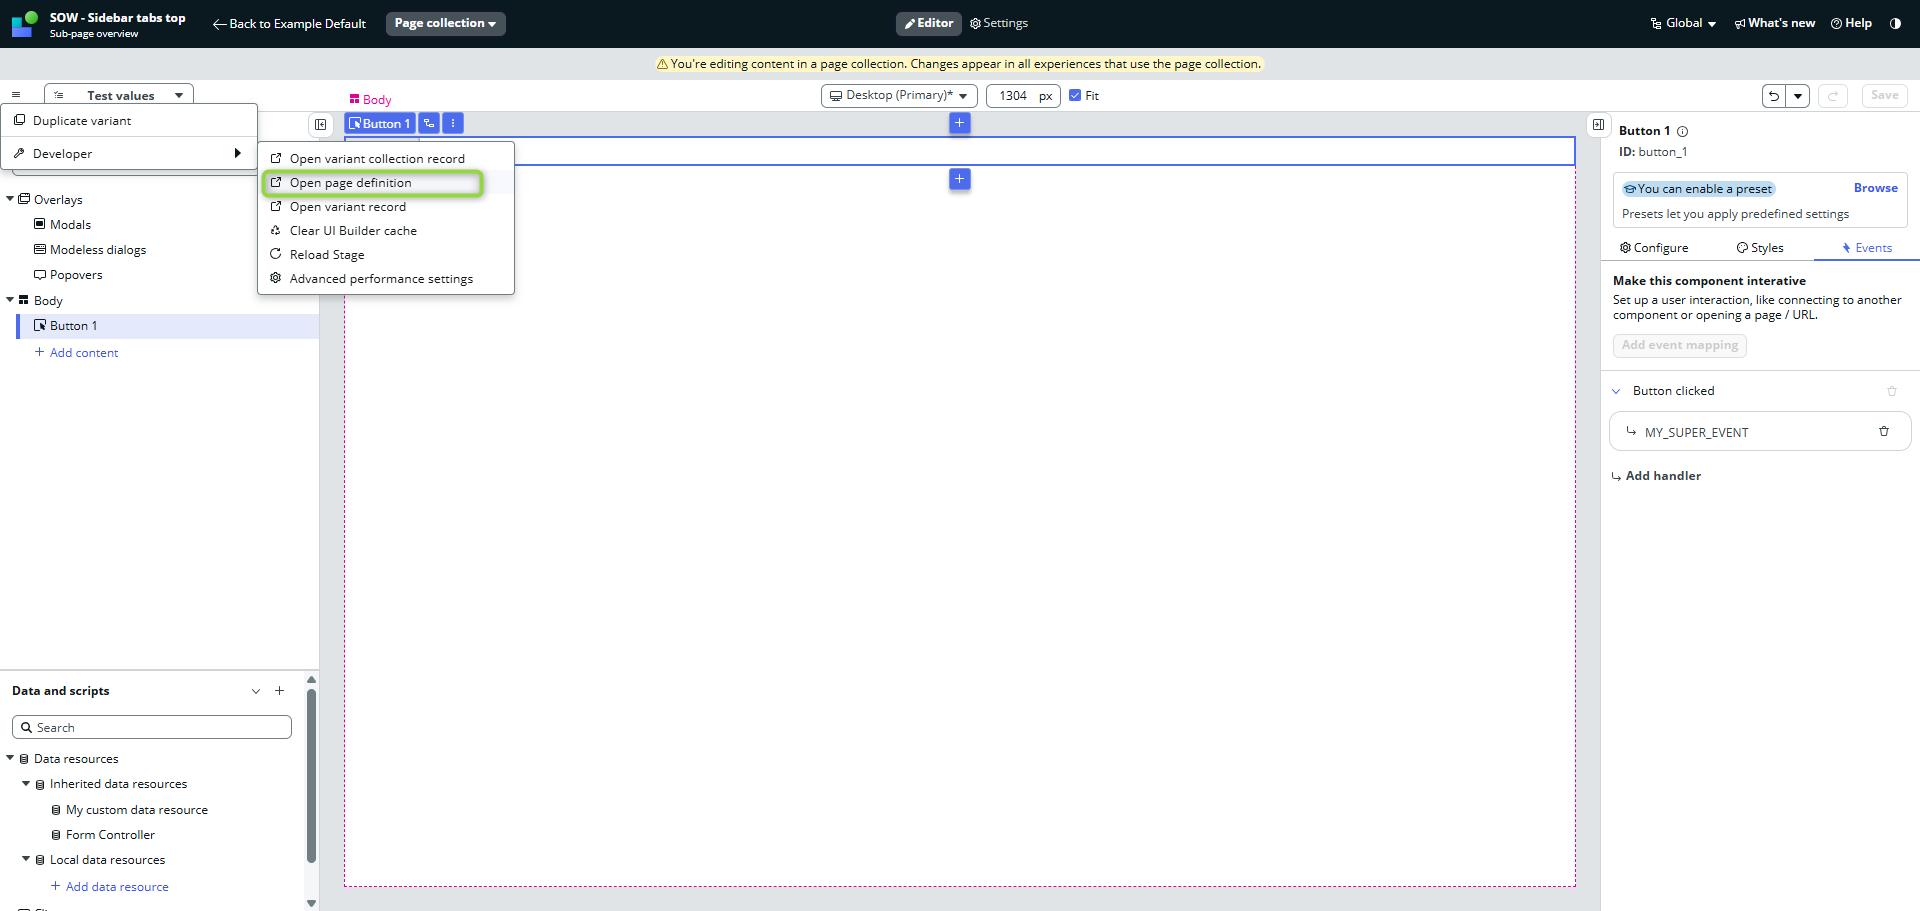
Task: Add new item in Data and scripts
Action: (280, 691)
